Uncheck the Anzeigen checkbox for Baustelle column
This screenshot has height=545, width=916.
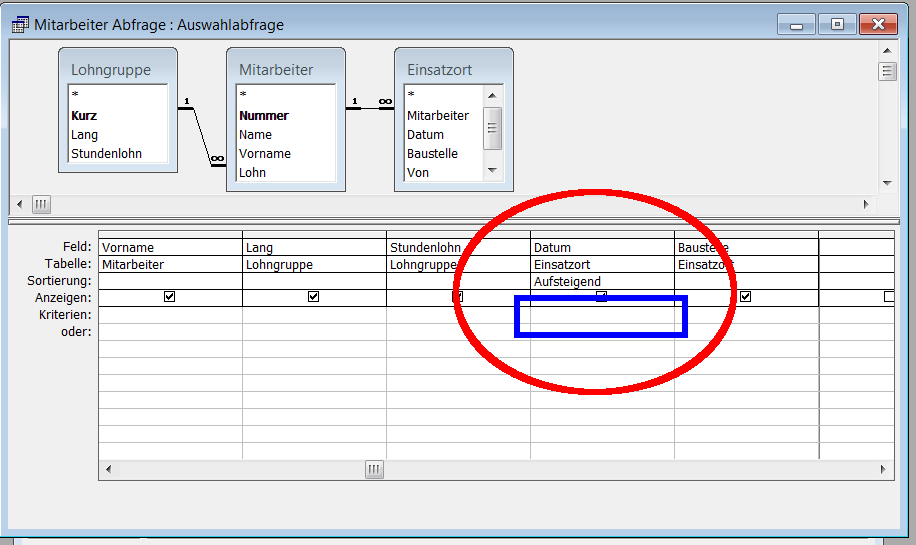[x=745, y=297]
